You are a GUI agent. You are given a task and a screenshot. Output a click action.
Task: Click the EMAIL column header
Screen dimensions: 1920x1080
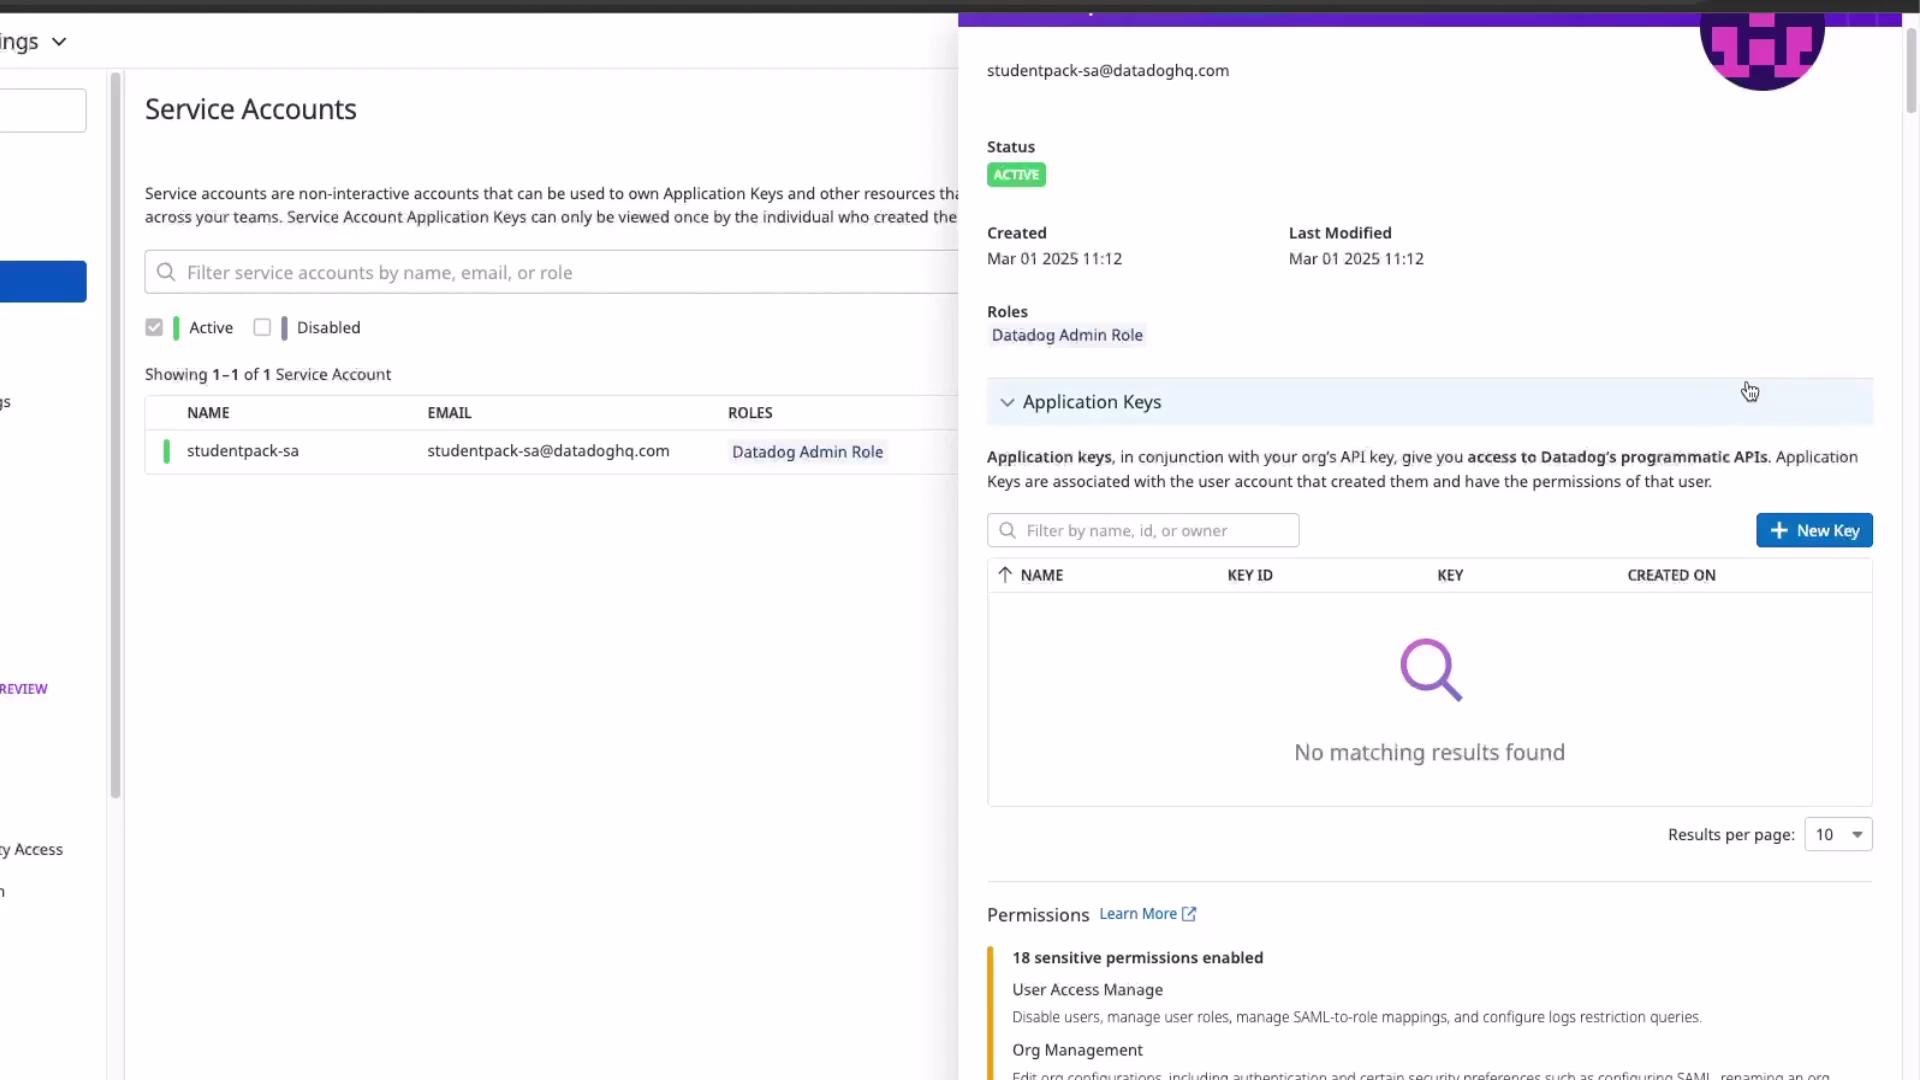point(449,413)
